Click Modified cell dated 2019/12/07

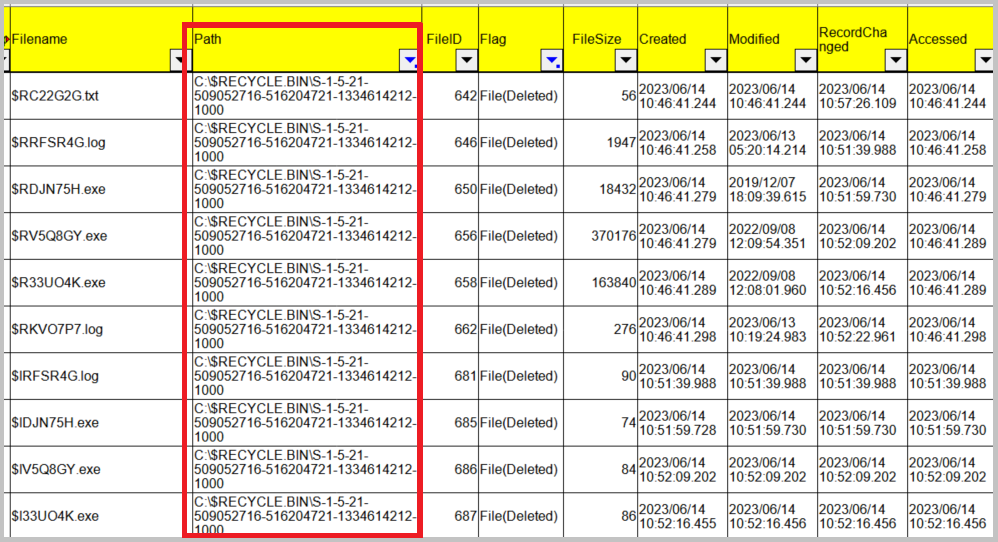click(x=772, y=190)
